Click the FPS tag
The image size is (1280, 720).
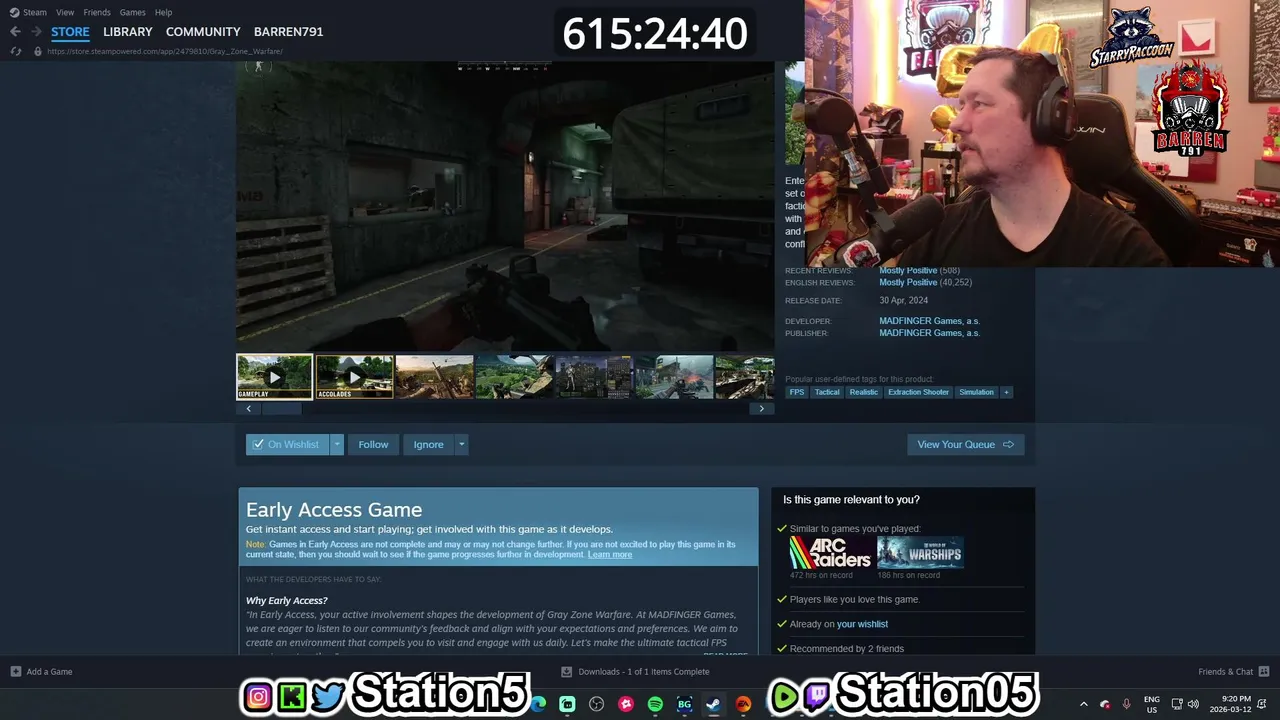point(797,392)
